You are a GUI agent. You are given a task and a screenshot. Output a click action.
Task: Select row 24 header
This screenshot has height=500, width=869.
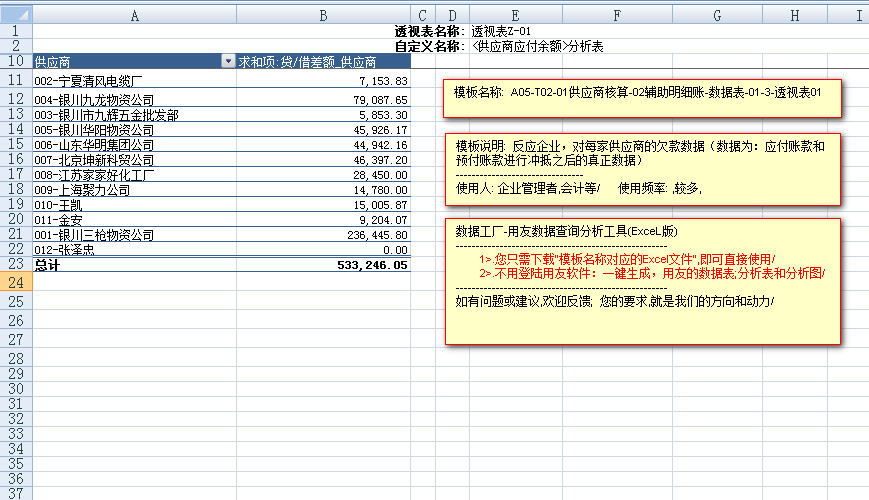pyautogui.click(x=15, y=283)
